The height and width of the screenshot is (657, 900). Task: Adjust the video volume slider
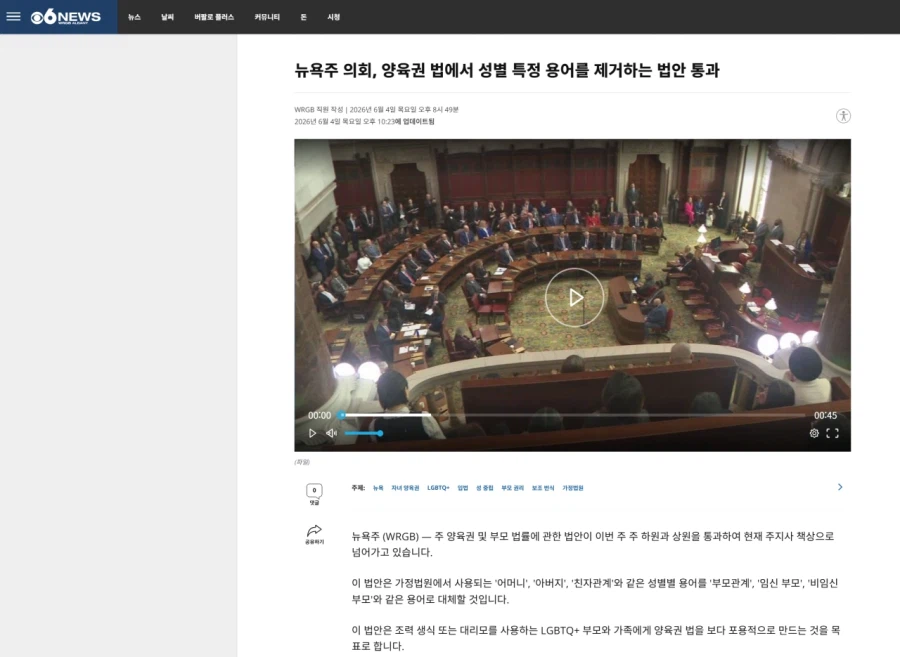[x=364, y=433]
